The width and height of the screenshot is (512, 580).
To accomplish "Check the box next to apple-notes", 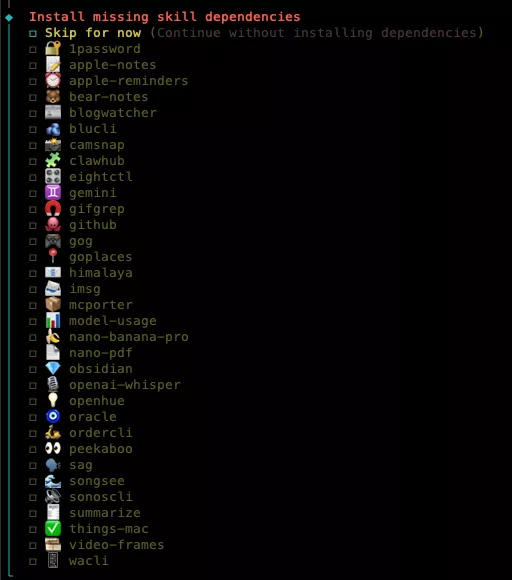I will pyautogui.click(x=33, y=65).
